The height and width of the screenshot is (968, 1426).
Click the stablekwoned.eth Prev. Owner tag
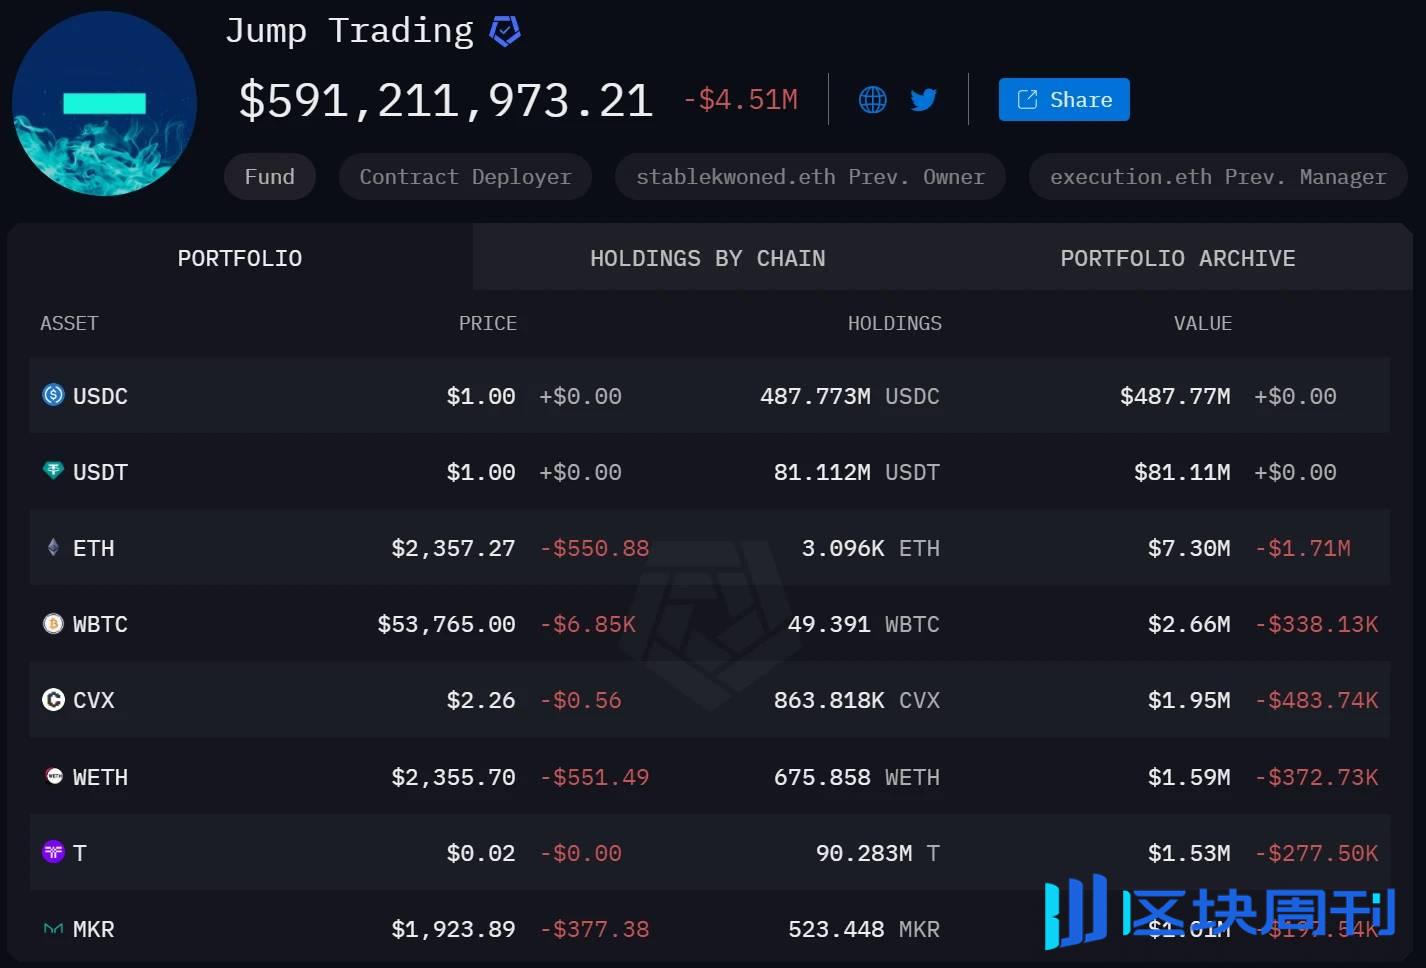810,177
